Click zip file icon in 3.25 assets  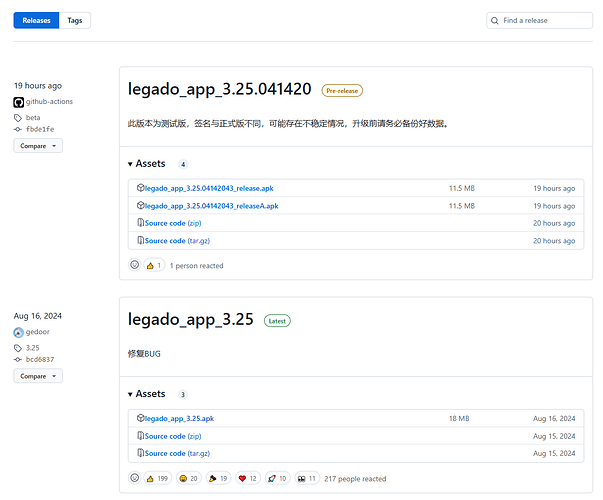(141, 436)
